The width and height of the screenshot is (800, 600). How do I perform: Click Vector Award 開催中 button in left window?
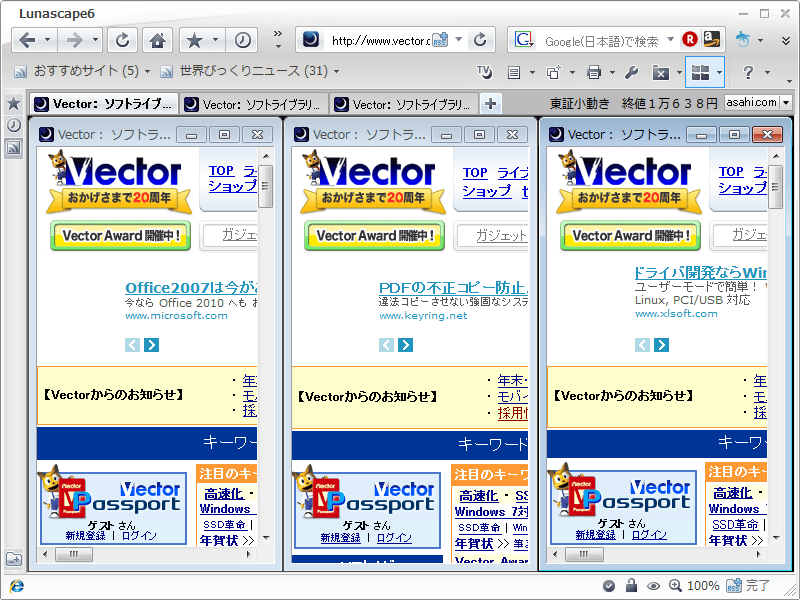pos(120,236)
